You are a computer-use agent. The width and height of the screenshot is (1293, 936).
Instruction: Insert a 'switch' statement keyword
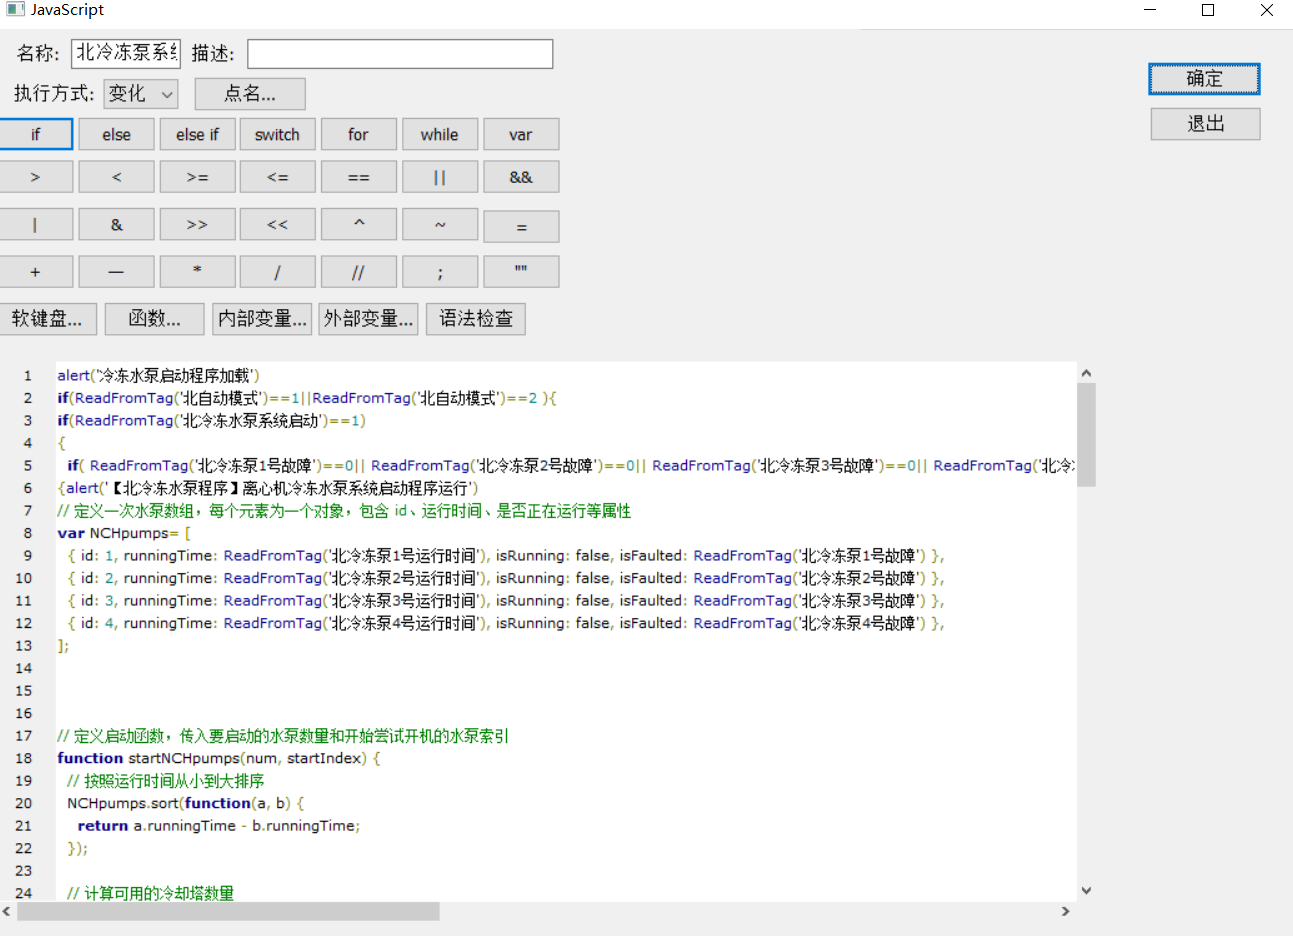277,134
